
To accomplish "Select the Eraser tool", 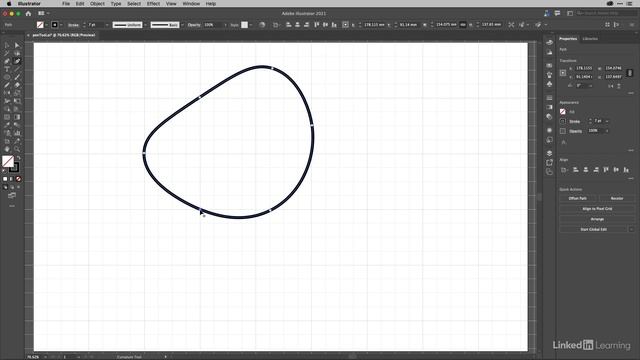I will (x=17, y=85).
